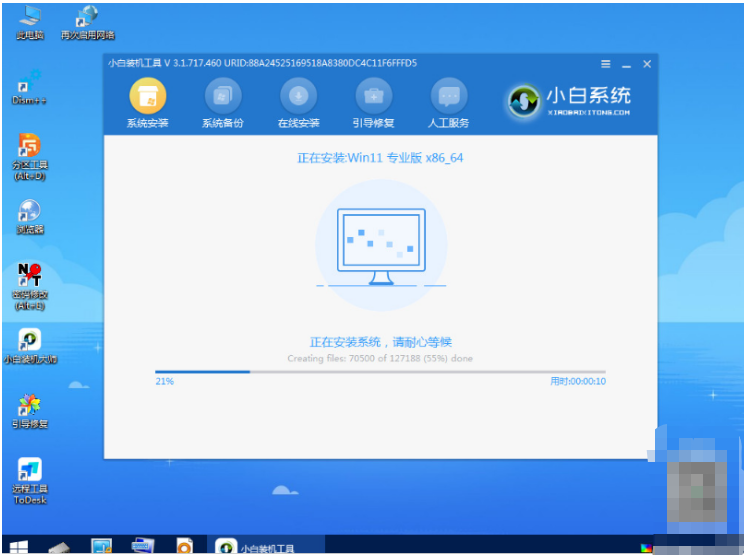Viewport: 744px width, 555px height.
Task: Click the monitor illustration in installer
Action: [x=381, y=247]
